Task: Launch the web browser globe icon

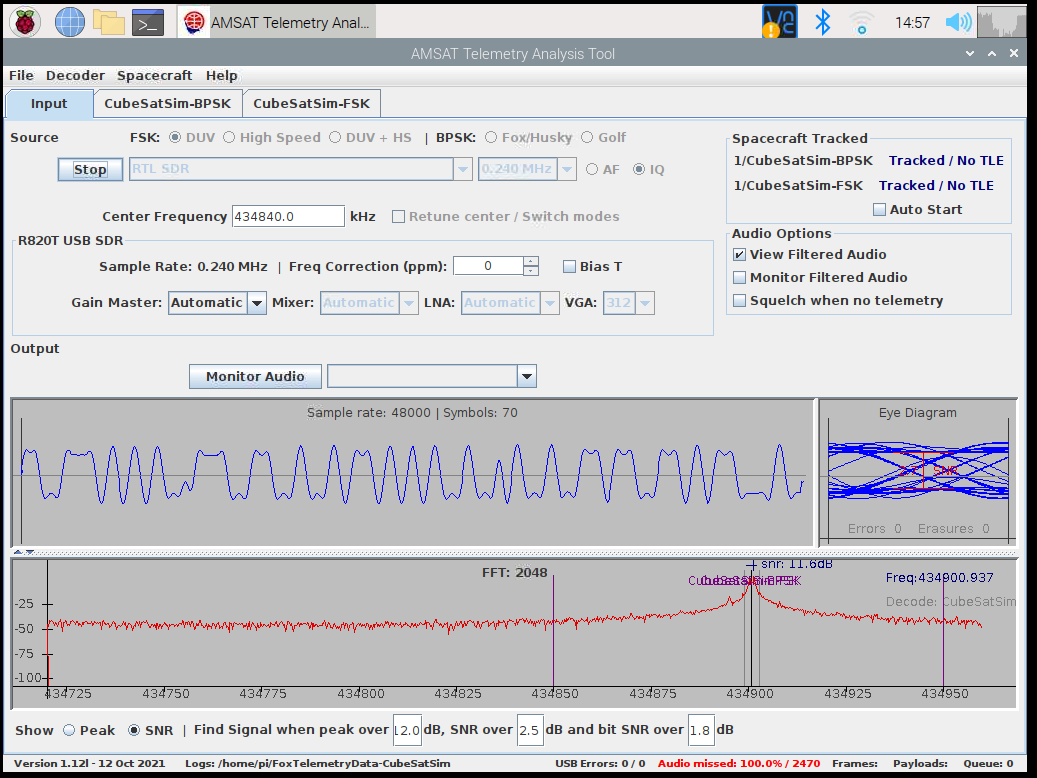Action: point(69,21)
